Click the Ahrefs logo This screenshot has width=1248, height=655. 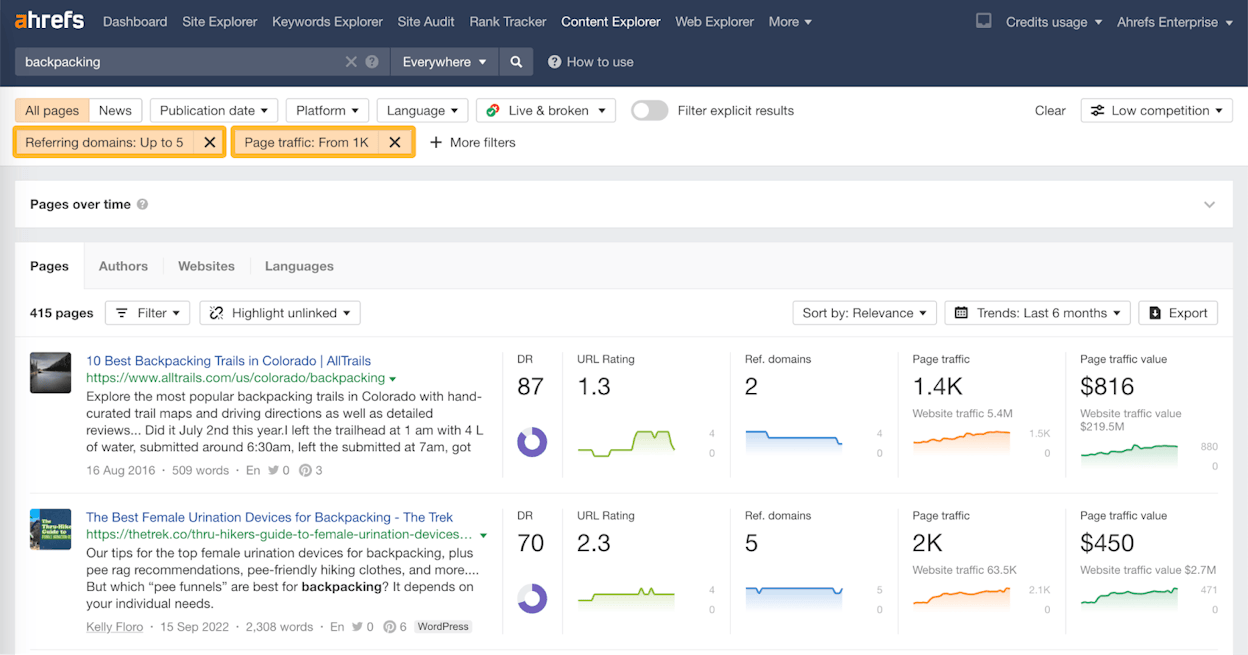tap(50, 21)
